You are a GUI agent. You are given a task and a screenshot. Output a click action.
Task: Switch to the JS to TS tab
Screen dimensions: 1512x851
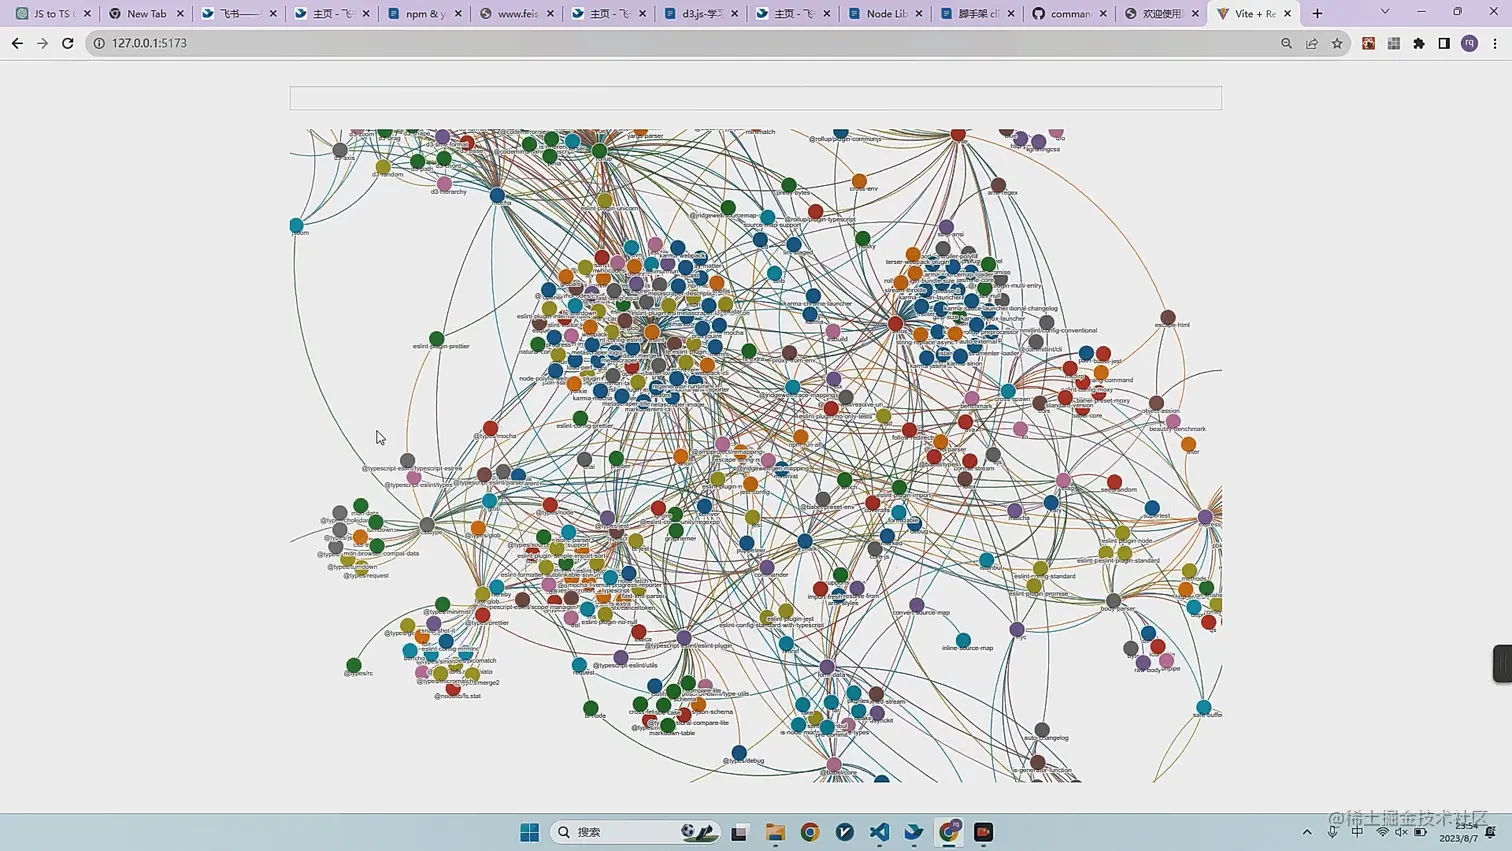(x=52, y=14)
